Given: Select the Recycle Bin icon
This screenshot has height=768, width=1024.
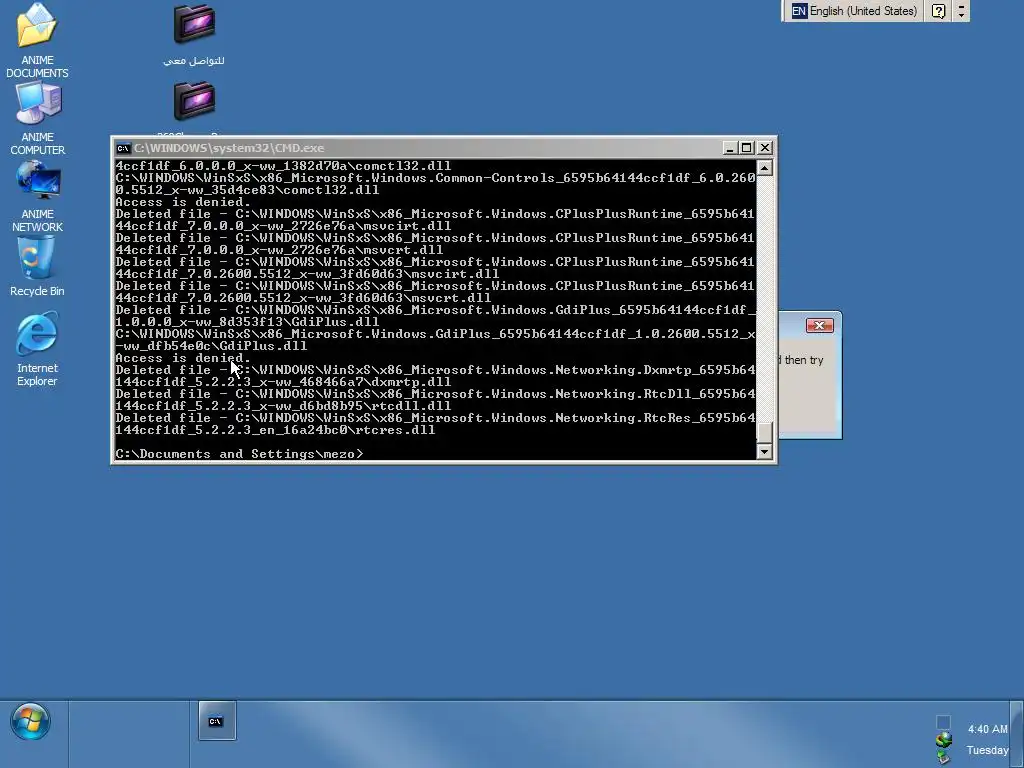Looking at the screenshot, I should click(37, 267).
